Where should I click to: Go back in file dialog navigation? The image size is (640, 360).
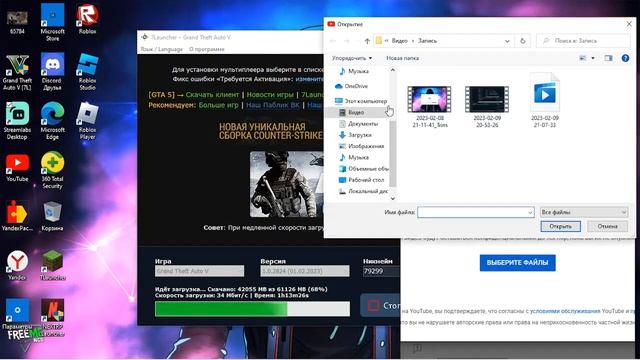tap(333, 41)
